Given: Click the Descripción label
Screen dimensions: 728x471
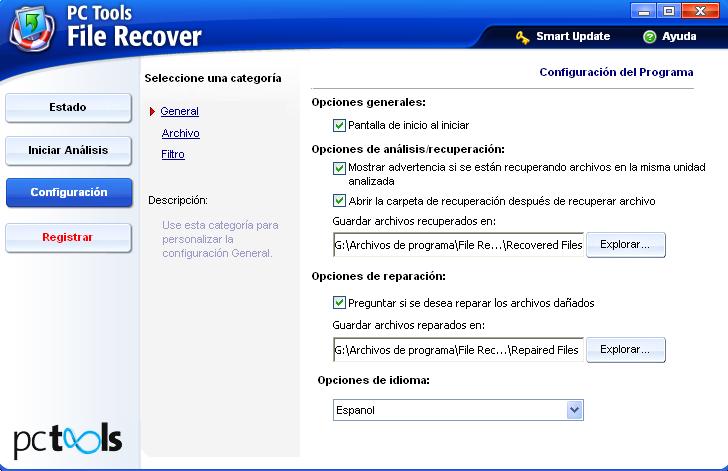Looking at the screenshot, I should tap(178, 200).
